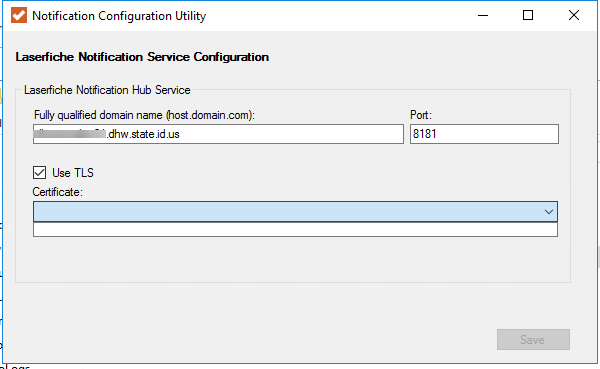Toggle the Use TLS checkbox
600x369 pixels.
[39, 173]
